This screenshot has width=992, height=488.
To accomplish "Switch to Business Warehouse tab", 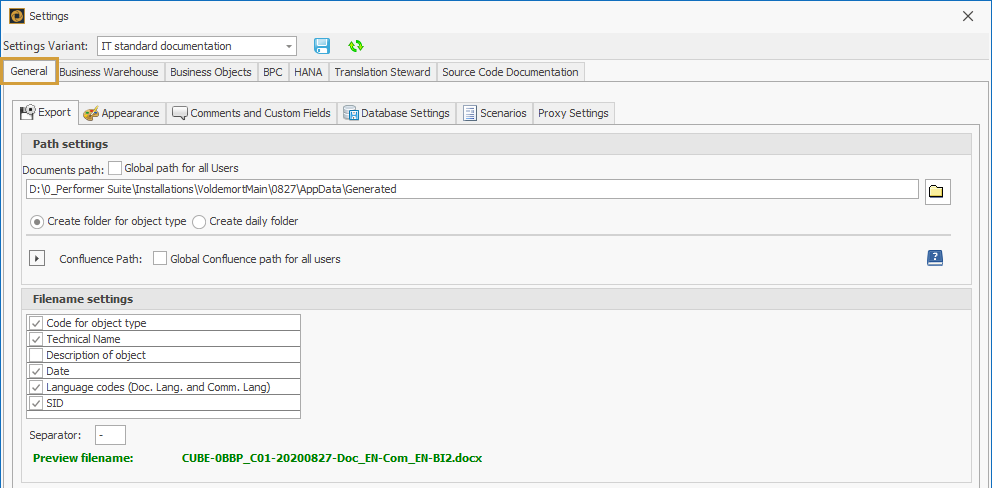I will [108, 72].
